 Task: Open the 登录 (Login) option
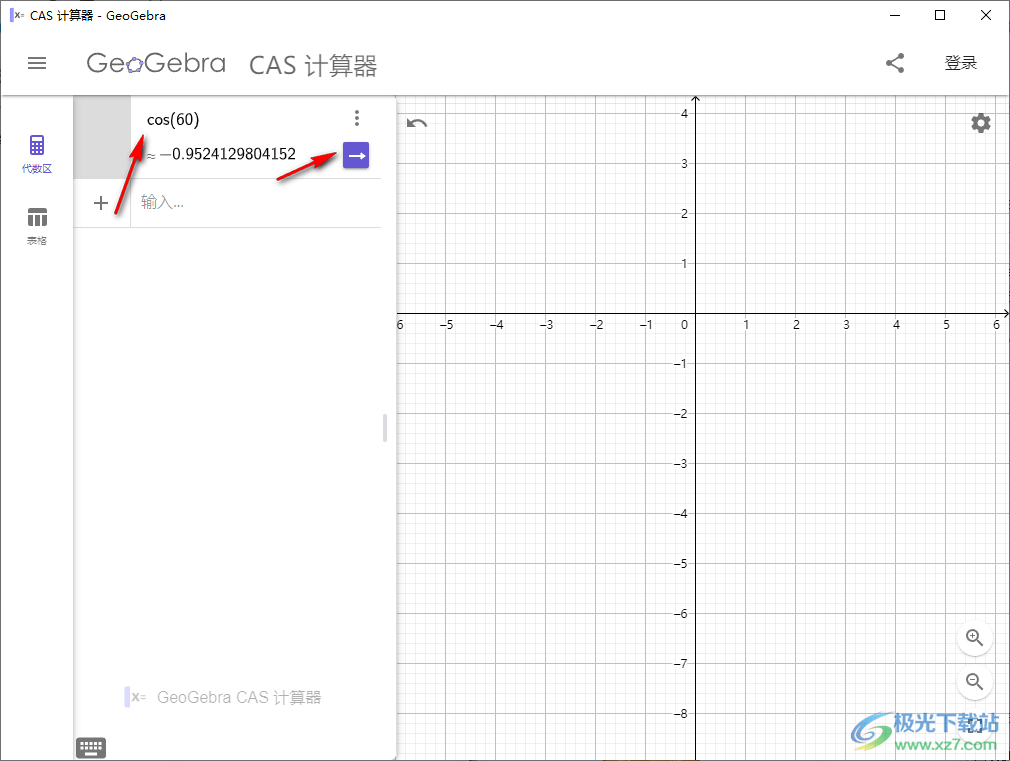click(x=961, y=62)
